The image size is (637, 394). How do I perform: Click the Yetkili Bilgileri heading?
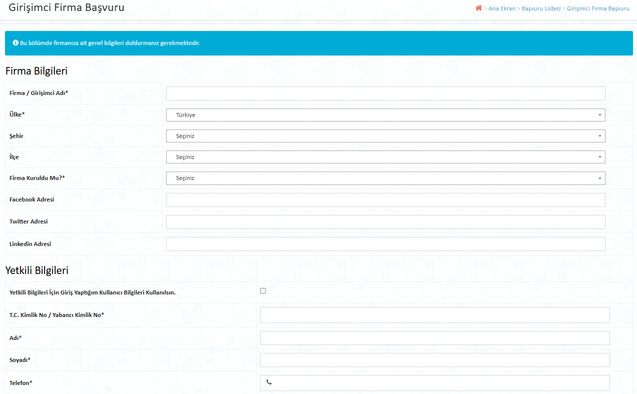[x=37, y=271]
